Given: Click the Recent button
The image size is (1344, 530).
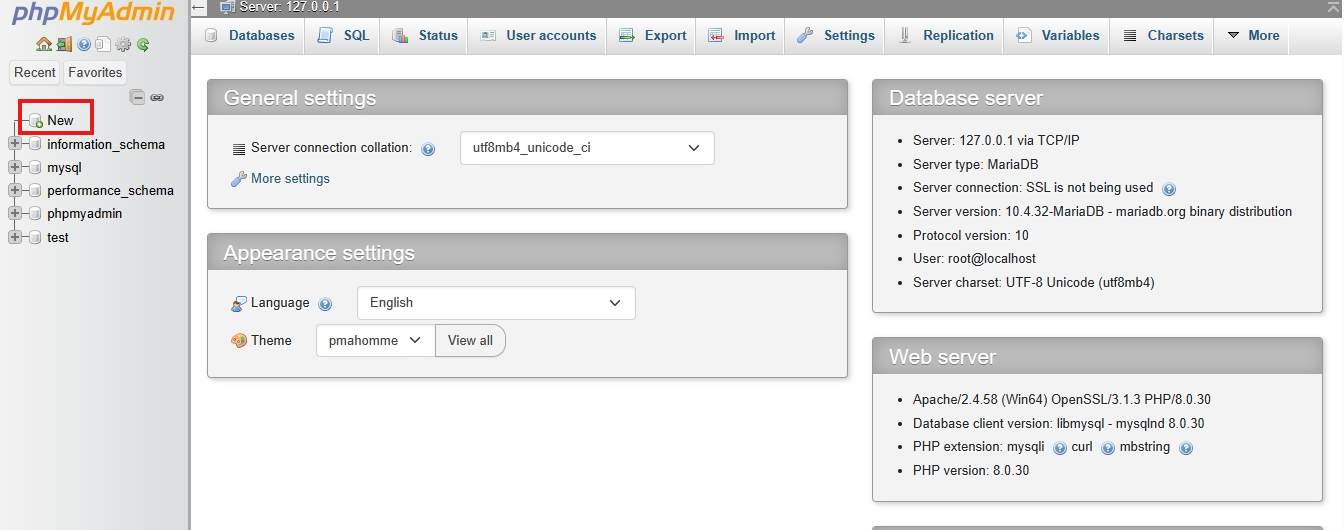Looking at the screenshot, I should 35,72.
